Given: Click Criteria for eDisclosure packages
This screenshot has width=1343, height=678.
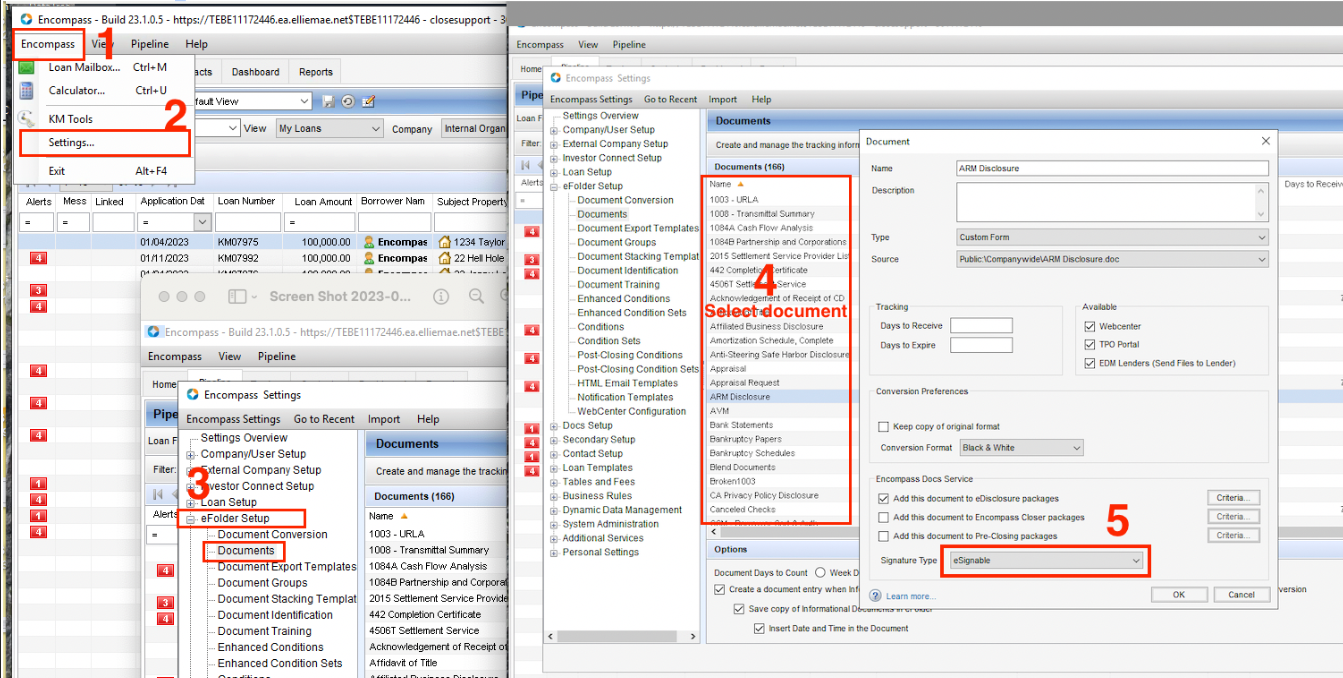Looking at the screenshot, I should pyautogui.click(x=1233, y=498).
